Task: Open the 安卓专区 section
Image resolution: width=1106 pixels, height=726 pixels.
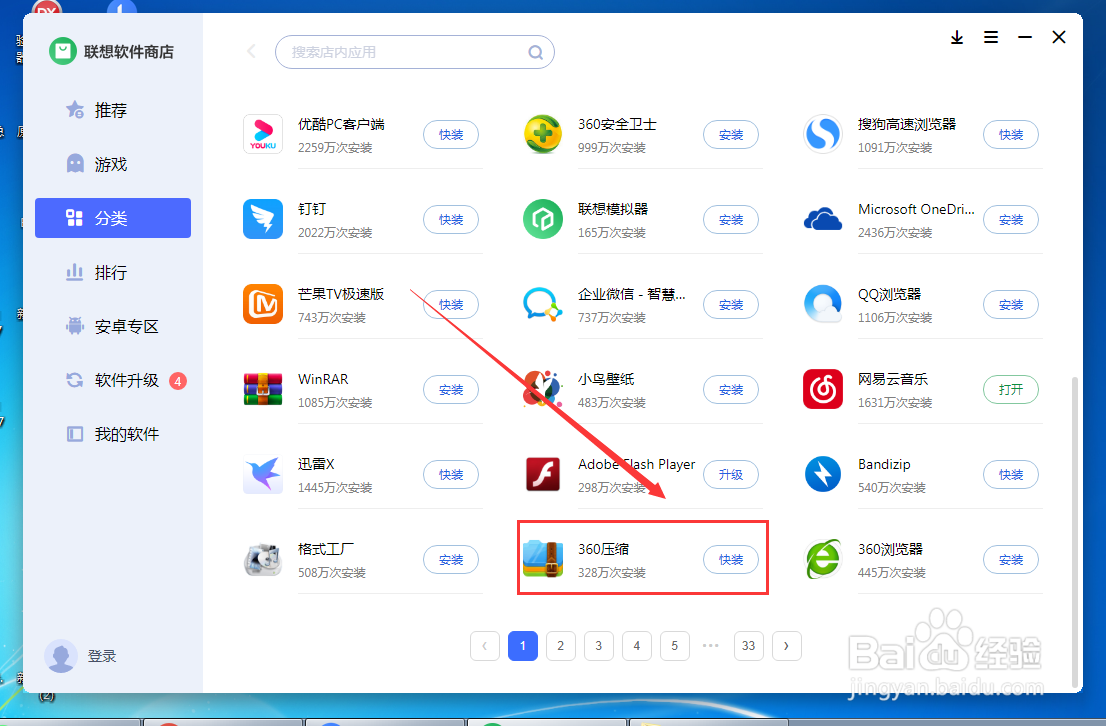Action: click(113, 326)
